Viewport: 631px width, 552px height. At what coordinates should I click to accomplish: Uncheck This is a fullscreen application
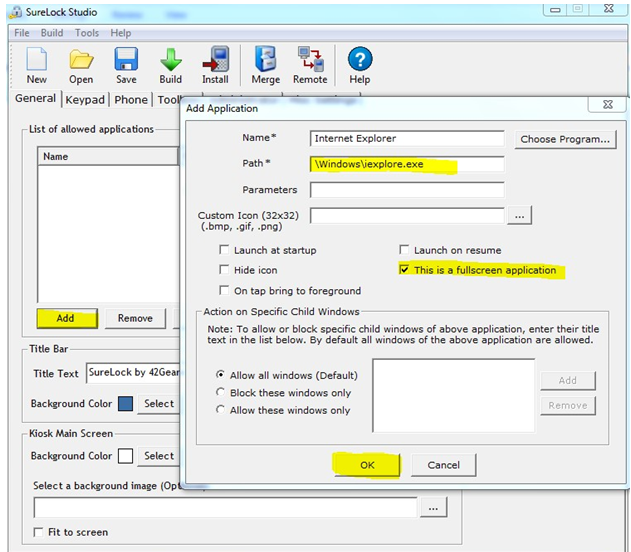pos(404,270)
